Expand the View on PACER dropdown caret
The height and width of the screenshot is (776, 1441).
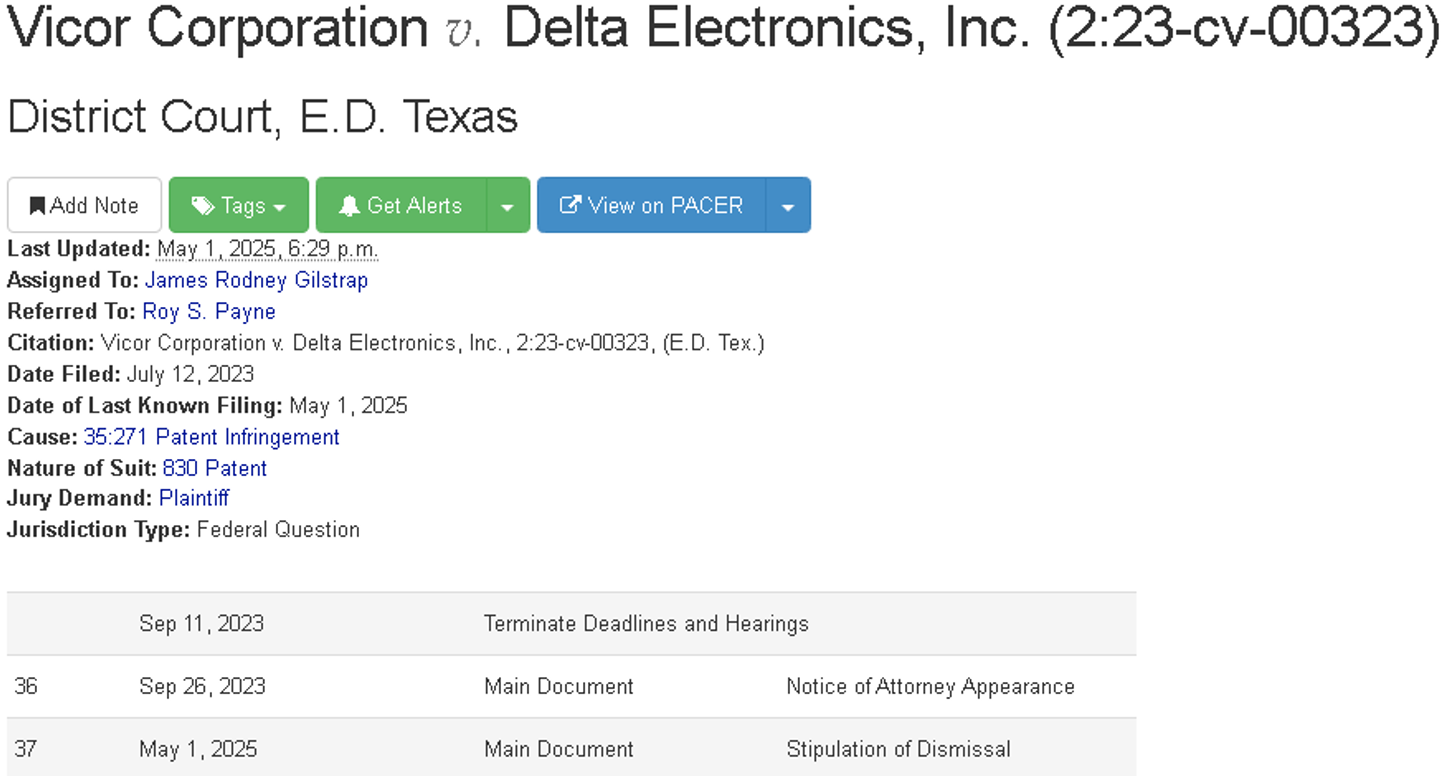point(788,205)
